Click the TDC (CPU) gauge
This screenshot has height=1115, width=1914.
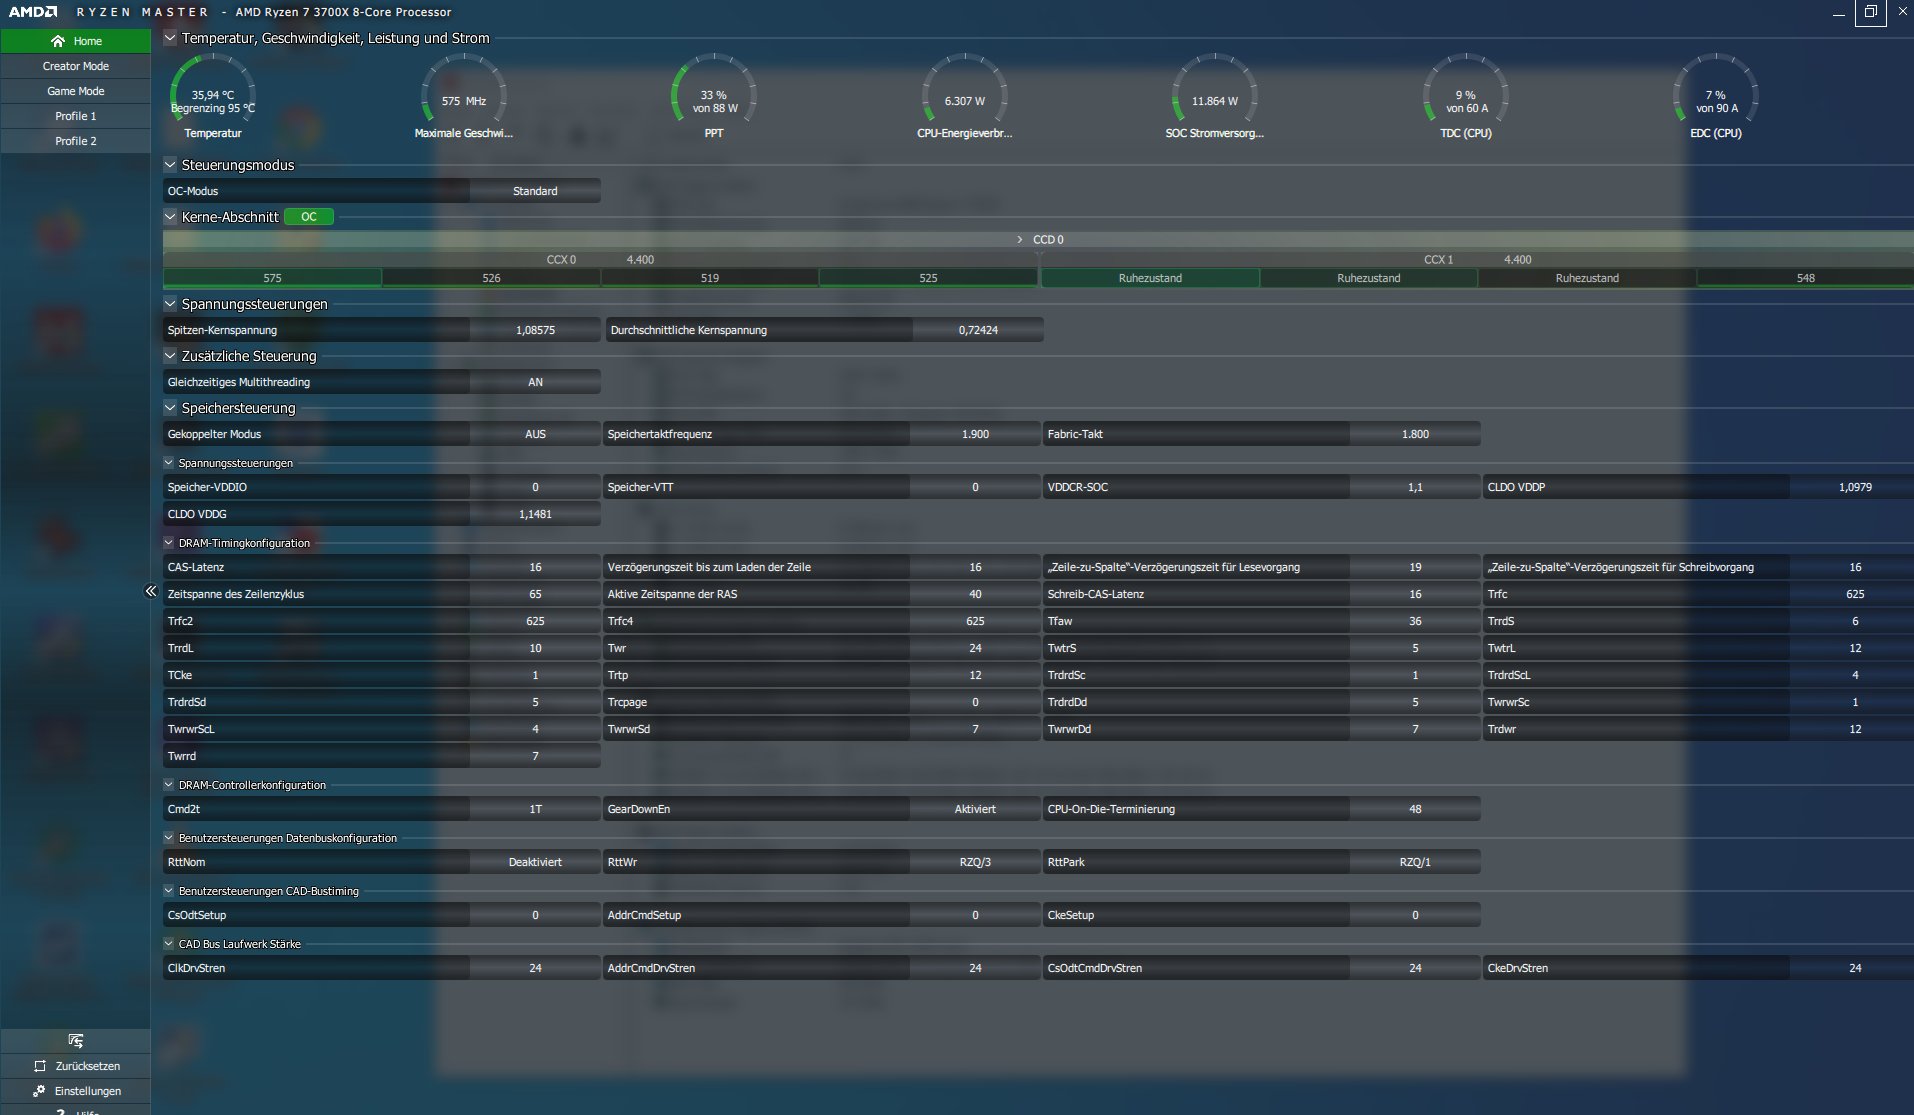1466,97
